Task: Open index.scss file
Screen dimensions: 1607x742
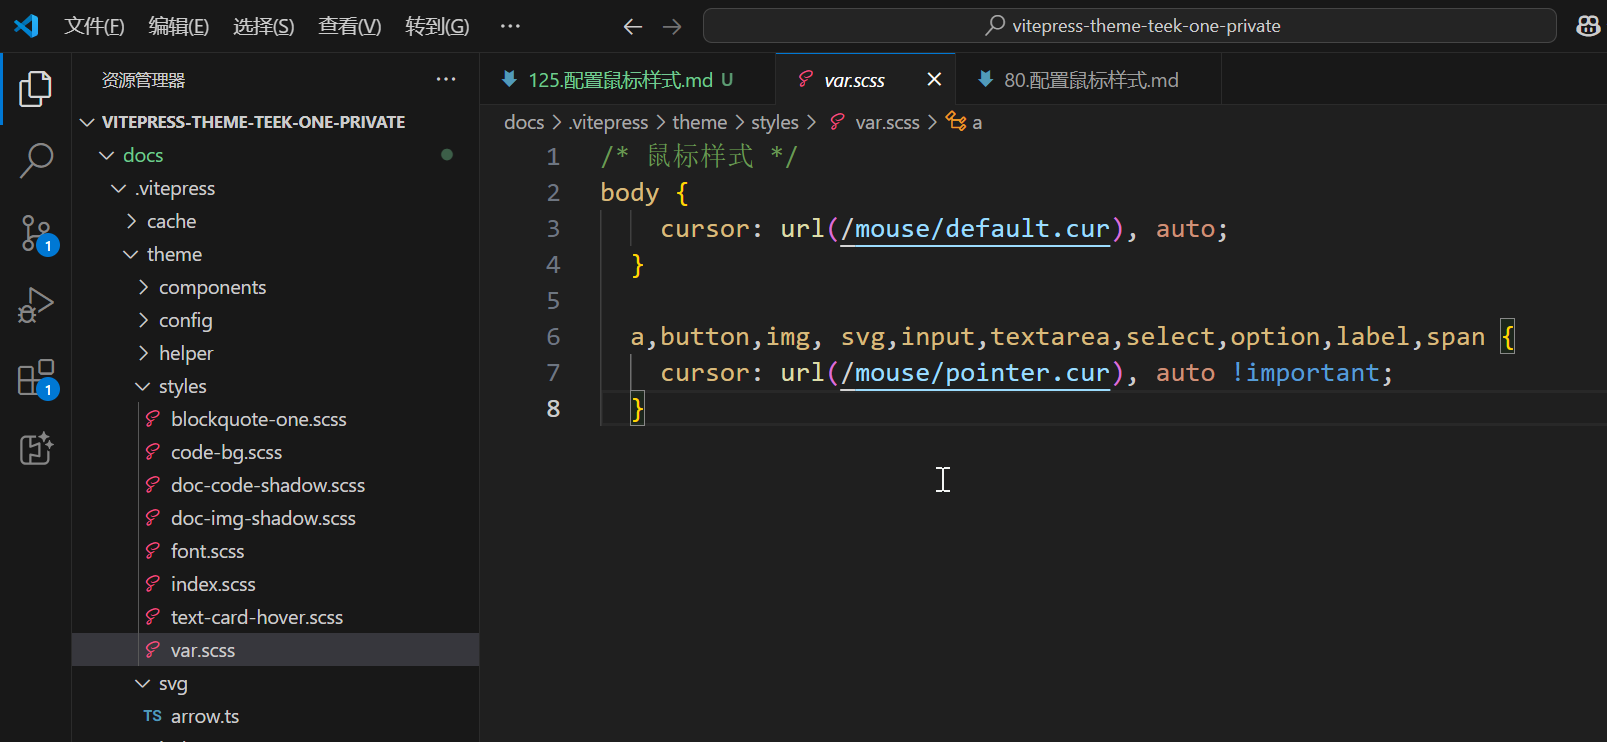Action: (x=275, y=584)
